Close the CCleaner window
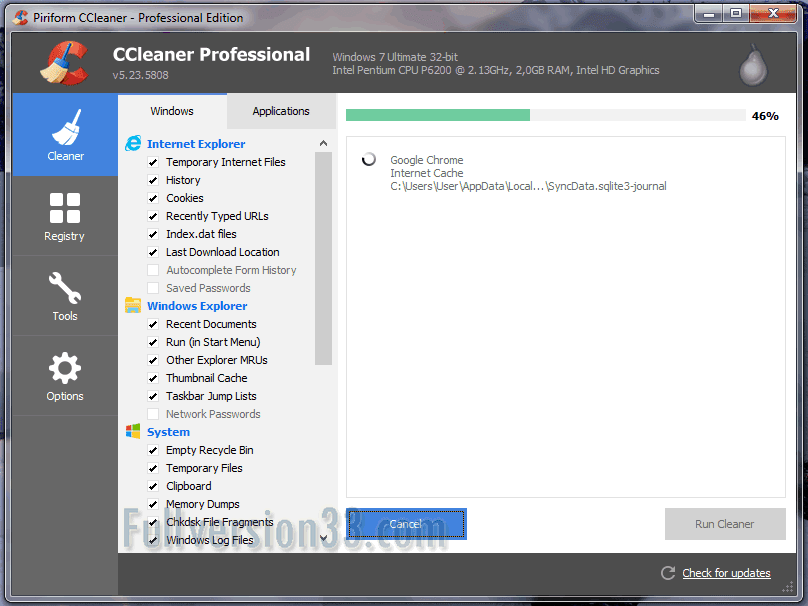The width and height of the screenshot is (808, 606). (773, 14)
